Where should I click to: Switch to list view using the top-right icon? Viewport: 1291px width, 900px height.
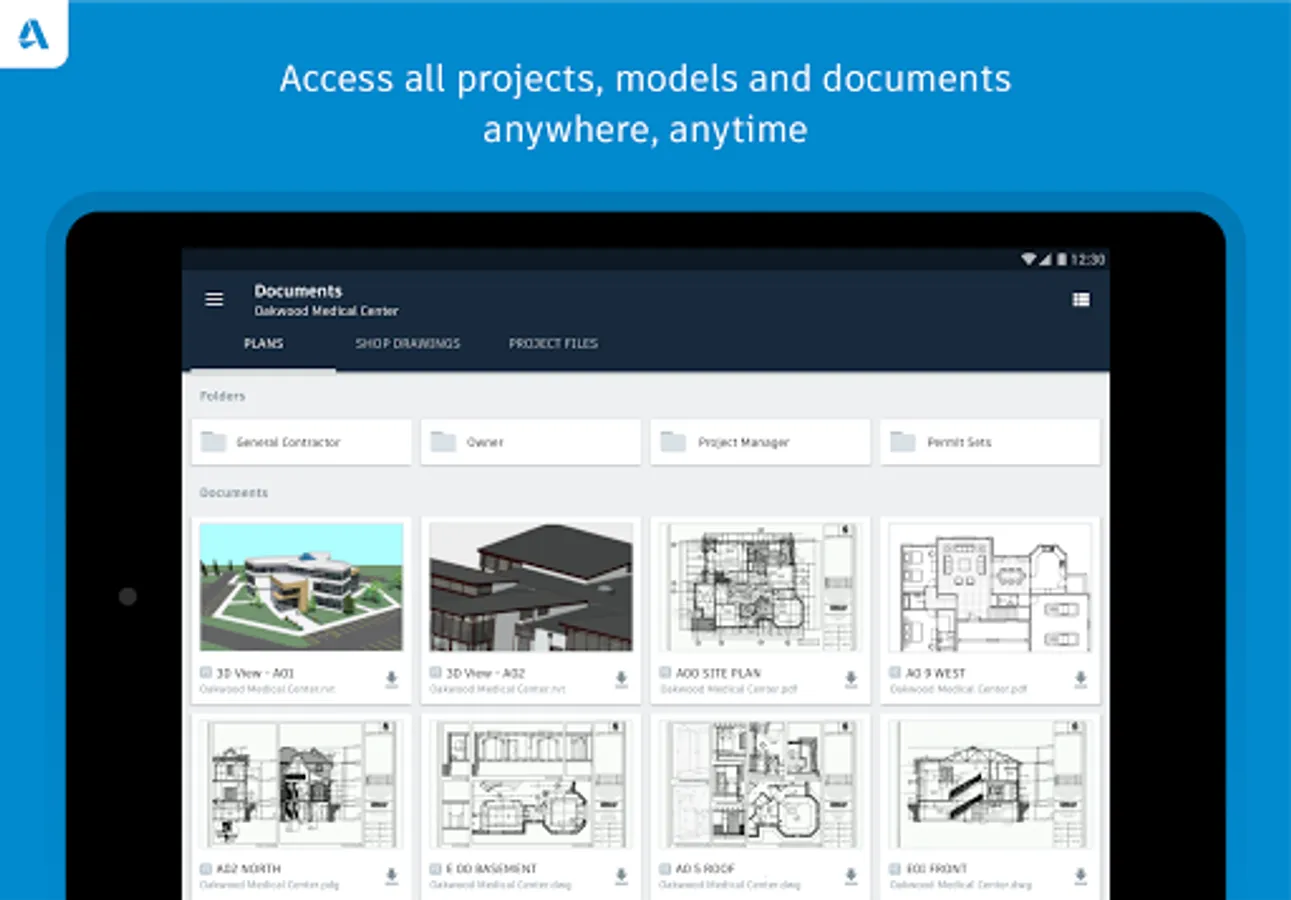coord(1081,300)
